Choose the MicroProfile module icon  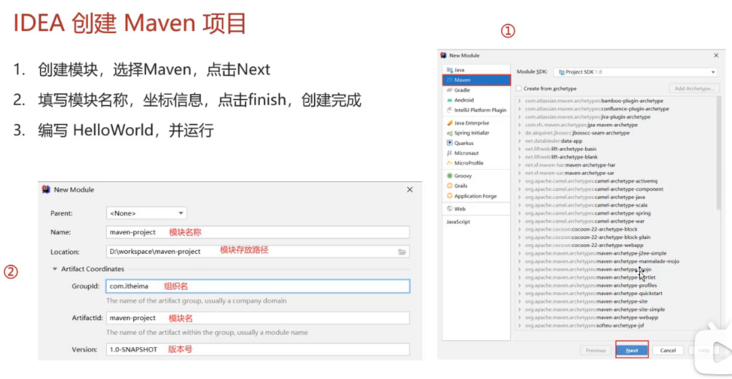tap(450, 163)
